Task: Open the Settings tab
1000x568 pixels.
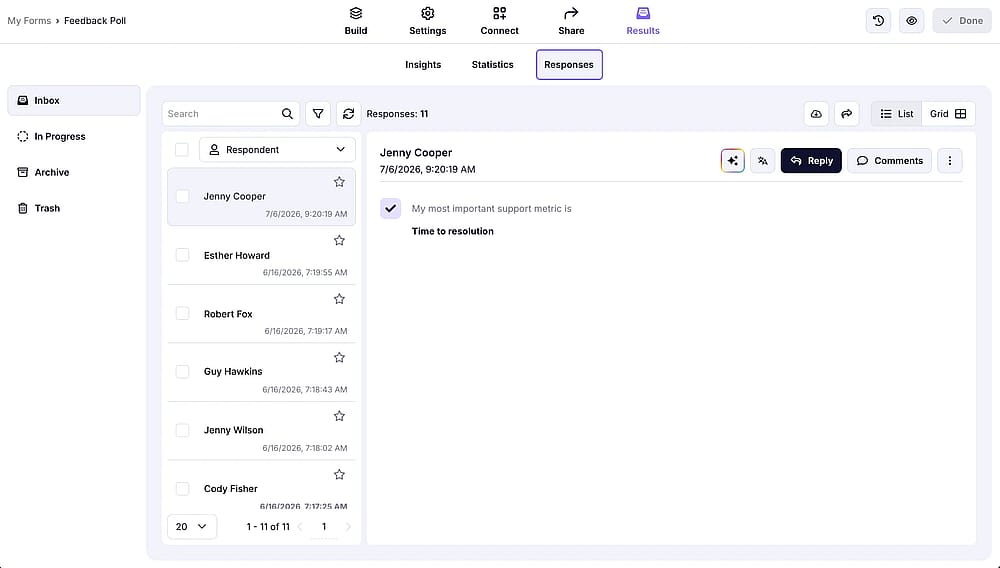Action: (x=427, y=21)
